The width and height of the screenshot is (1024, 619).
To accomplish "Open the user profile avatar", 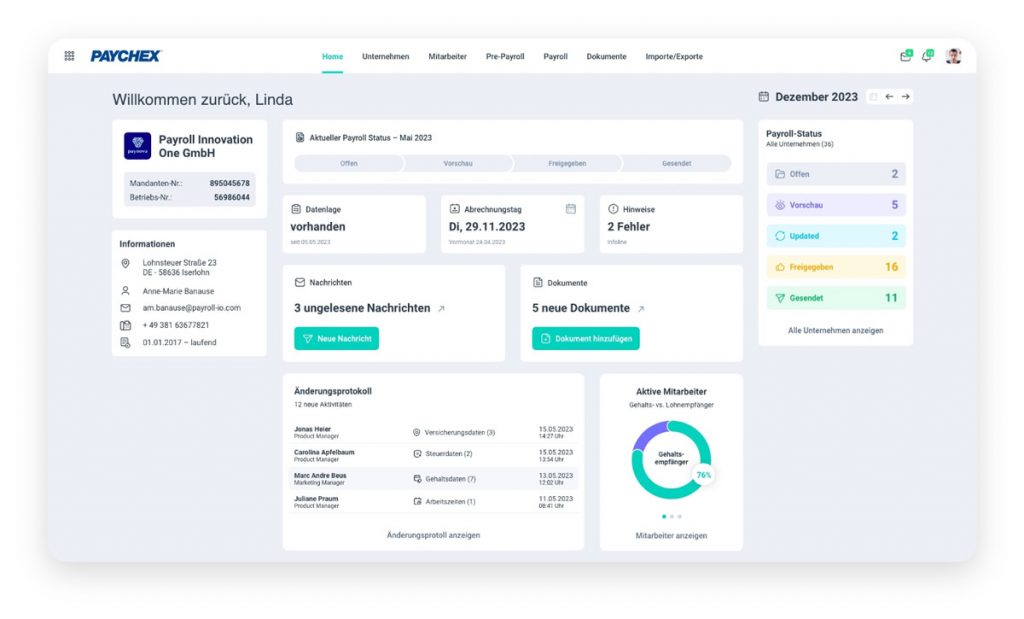I will 953,56.
